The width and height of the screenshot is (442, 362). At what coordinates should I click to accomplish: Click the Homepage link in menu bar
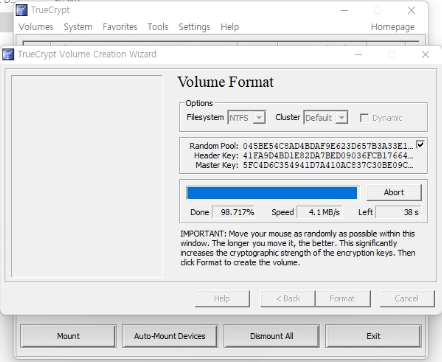pos(393,27)
